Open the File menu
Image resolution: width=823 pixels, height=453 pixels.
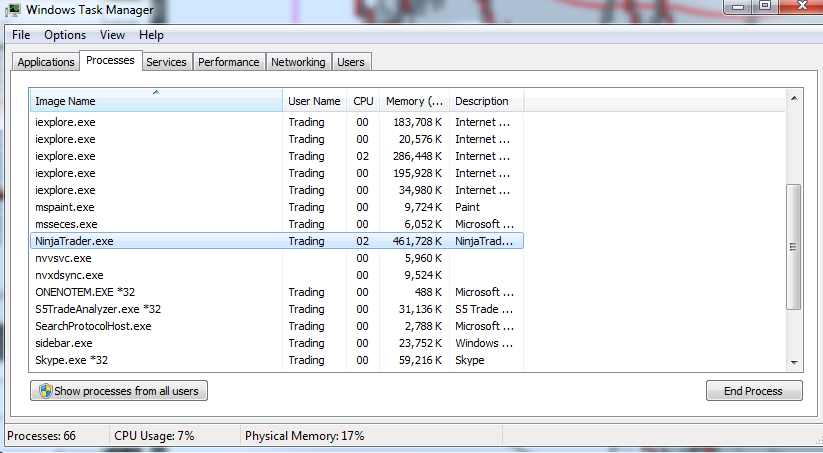21,35
